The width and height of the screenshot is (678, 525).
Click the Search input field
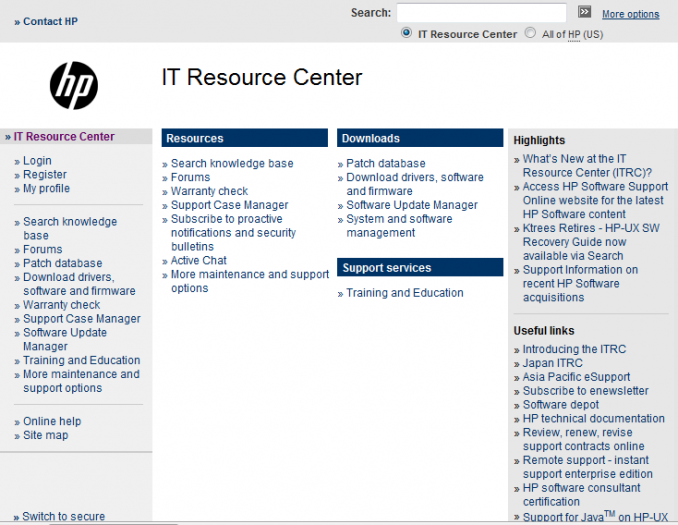(x=481, y=13)
